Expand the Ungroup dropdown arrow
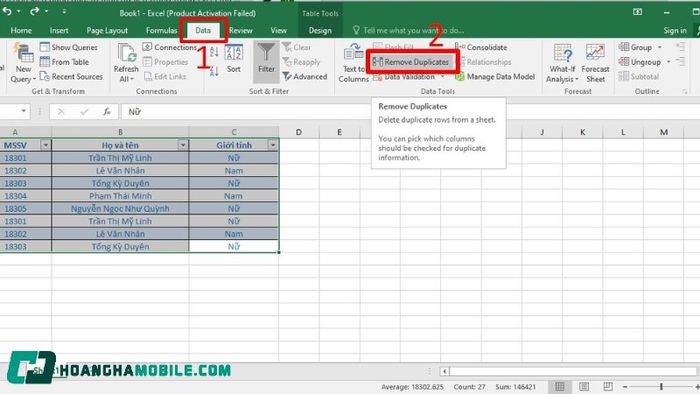The width and height of the screenshot is (700, 394). point(668,62)
